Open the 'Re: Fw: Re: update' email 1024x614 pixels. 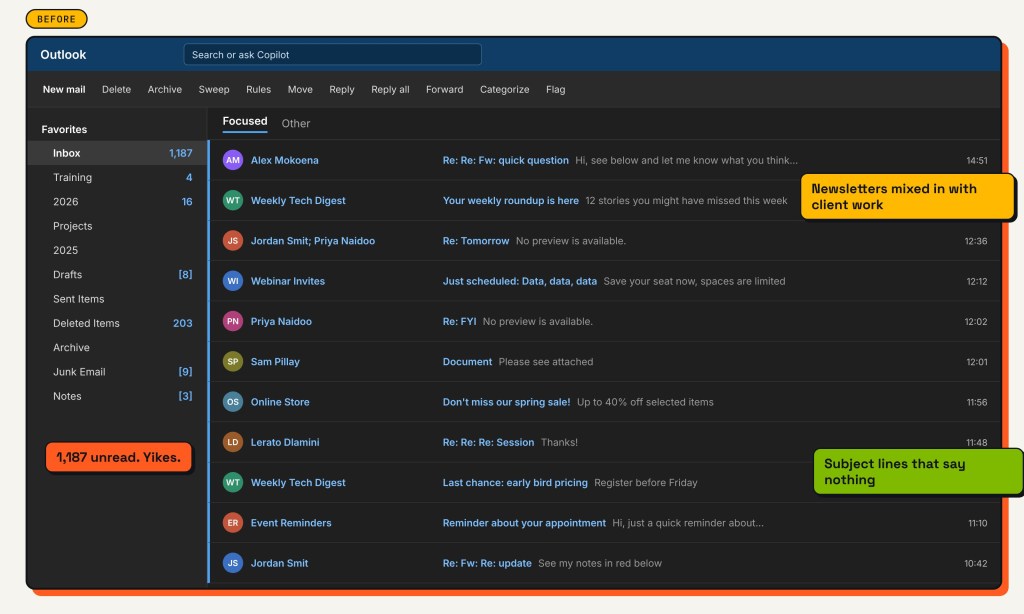(x=605, y=563)
